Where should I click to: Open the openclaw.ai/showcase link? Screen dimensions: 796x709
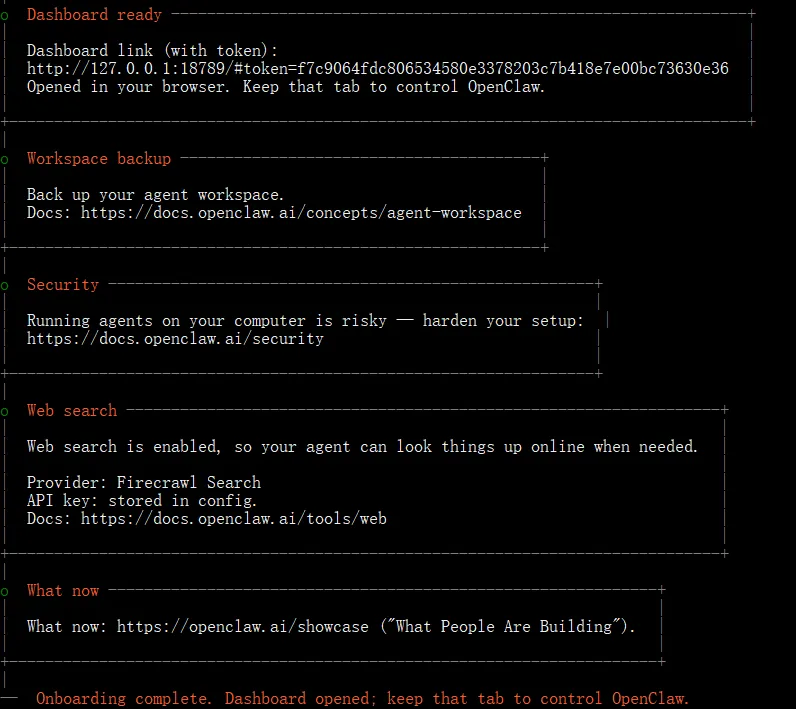243,627
